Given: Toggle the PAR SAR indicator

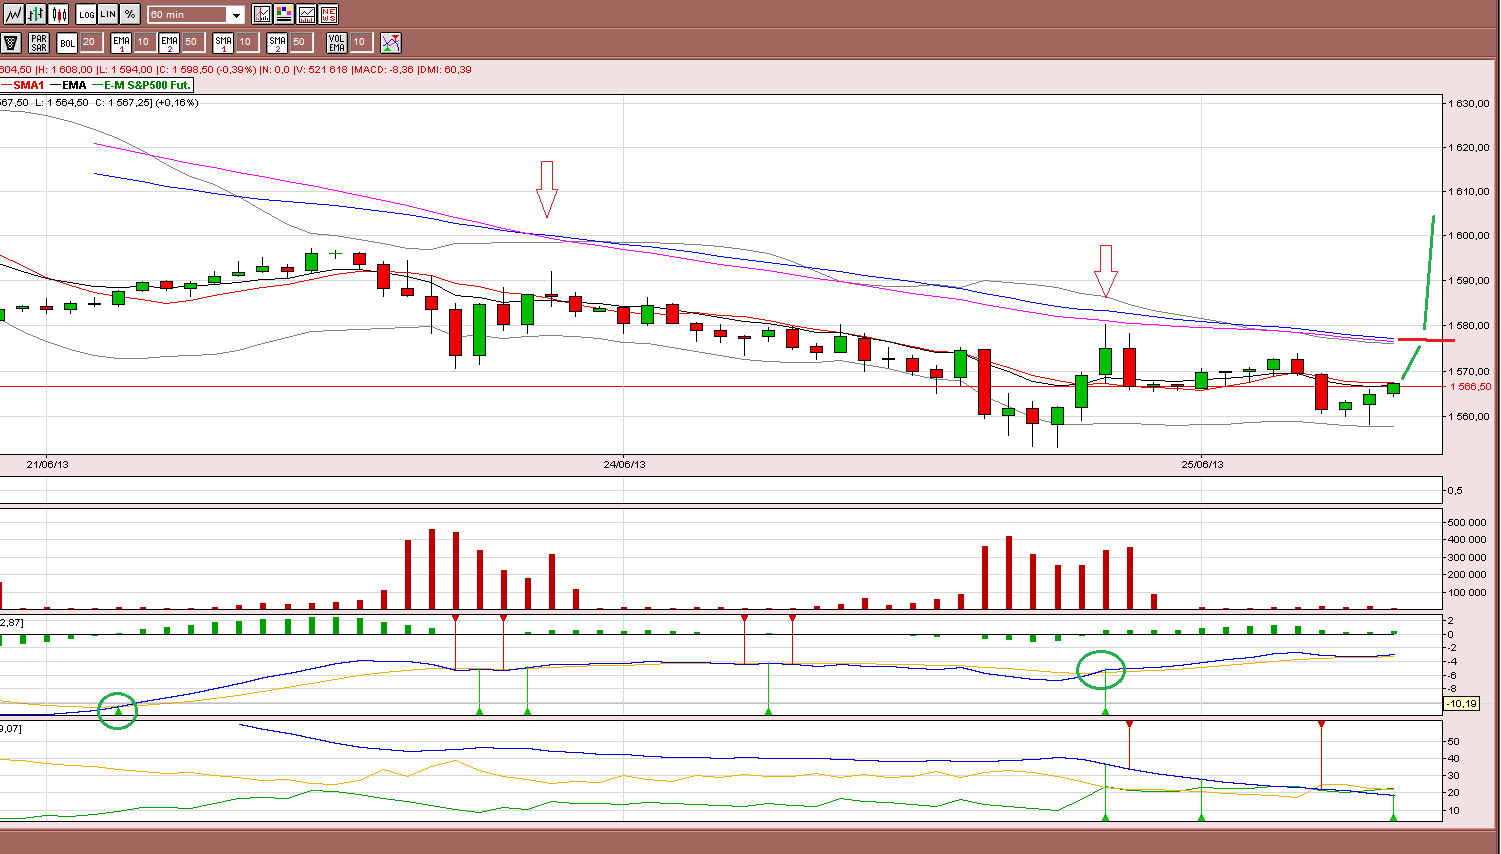Looking at the screenshot, I should pyautogui.click(x=38, y=42).
